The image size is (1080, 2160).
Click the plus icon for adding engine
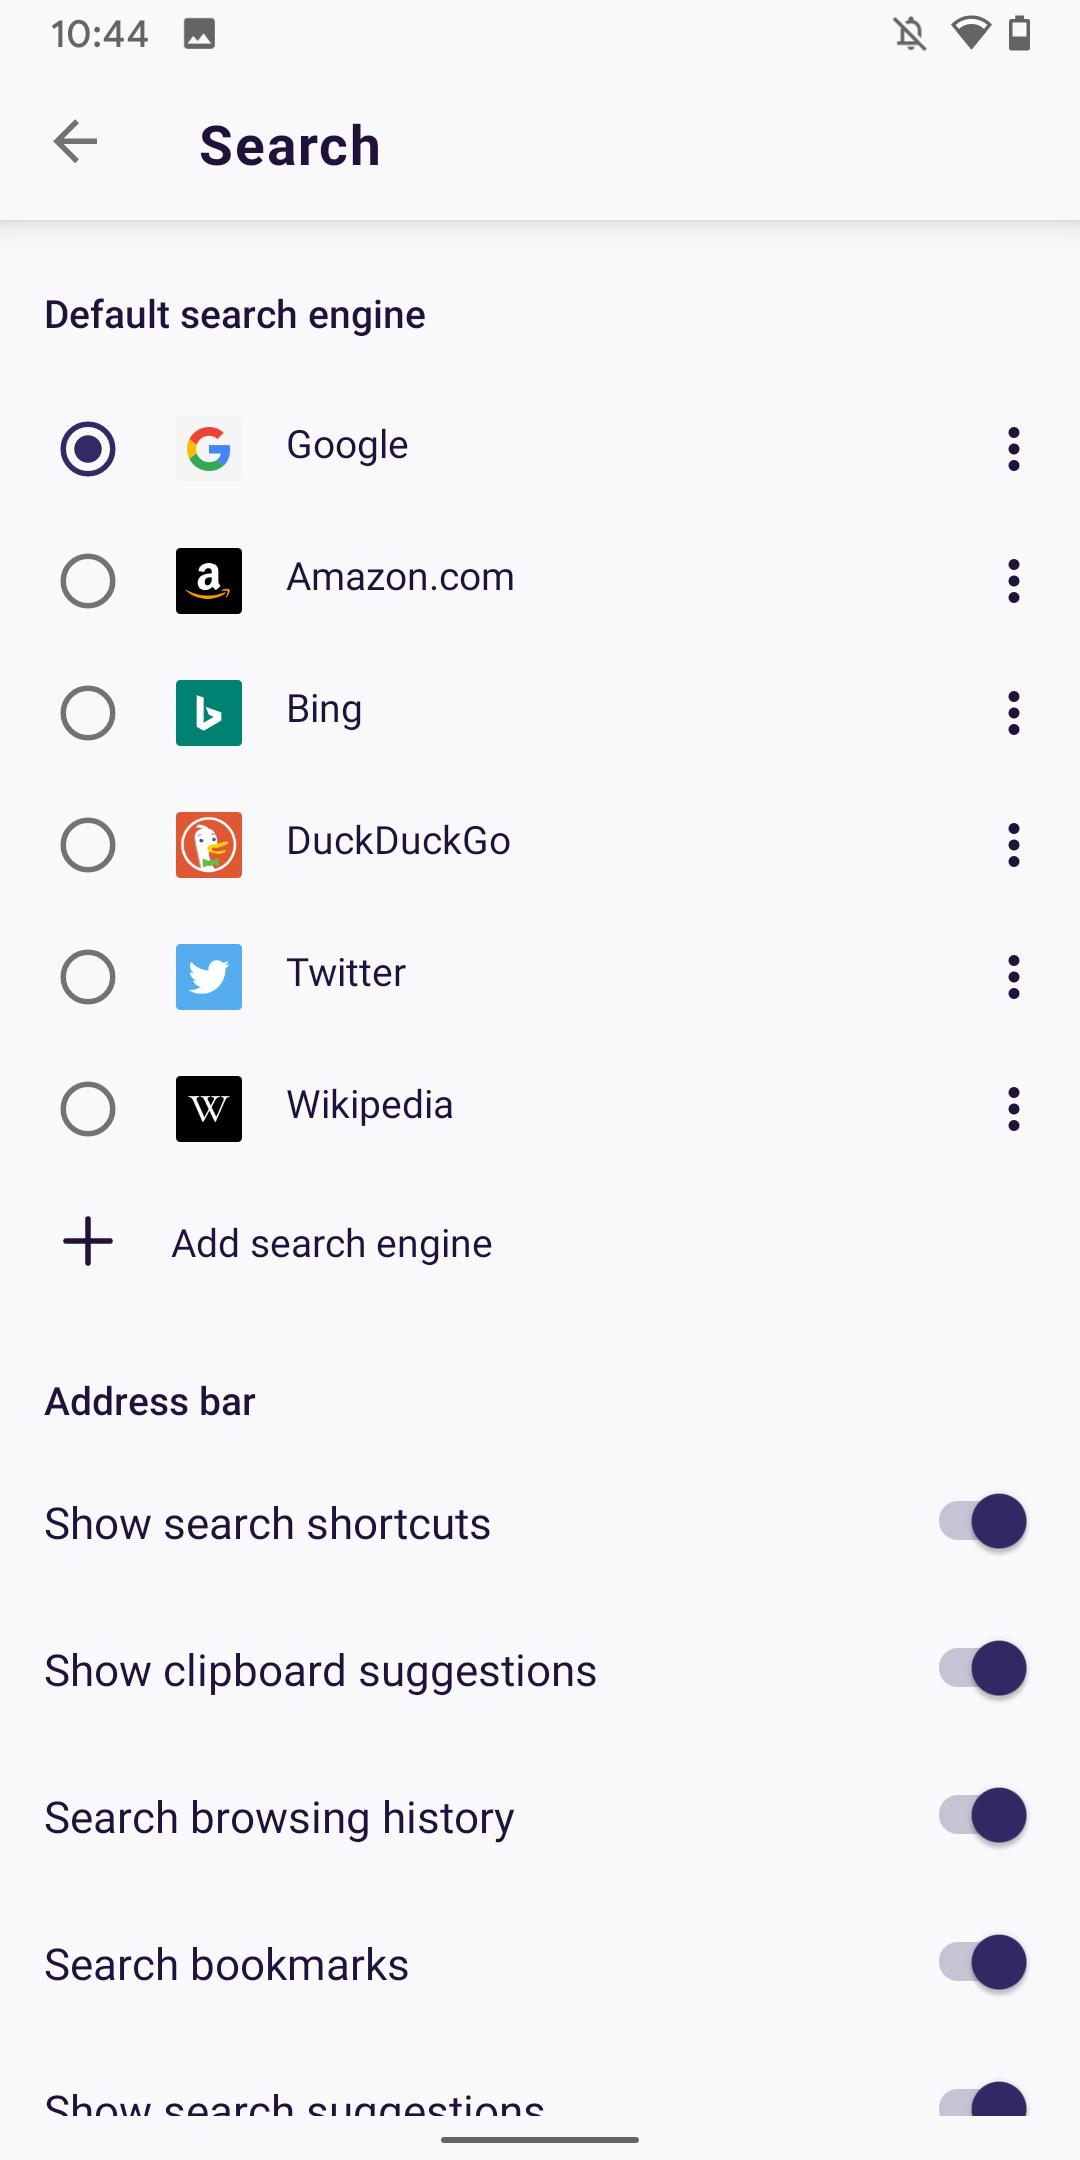click(88, 1241)
